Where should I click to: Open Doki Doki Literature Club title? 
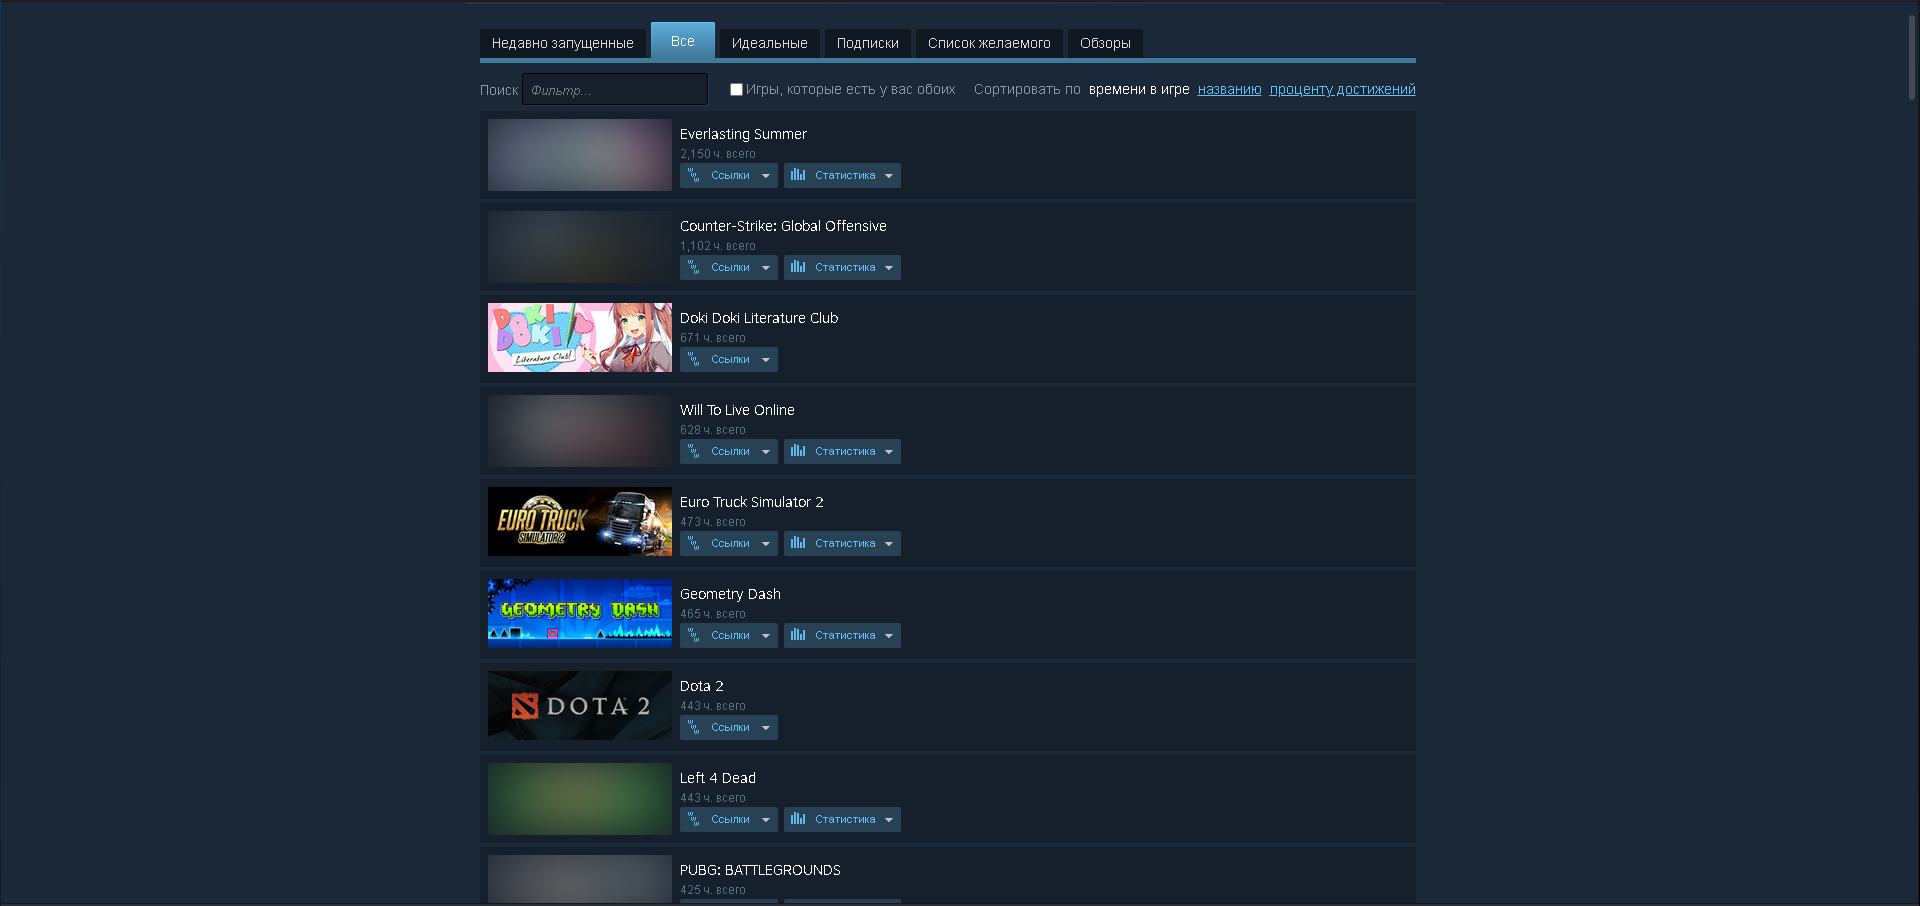pyautogui.click(x=759, y=318)
